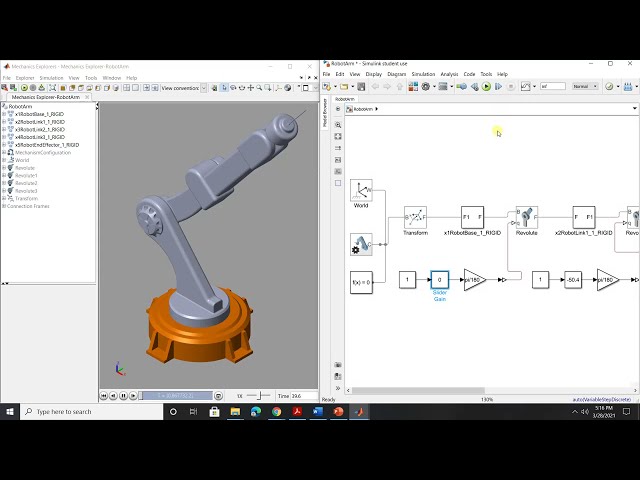This screenshot has height=480, width=640.
Task: Open dropdown arrow beside Model Configuration gear
Action: (434, 87)
